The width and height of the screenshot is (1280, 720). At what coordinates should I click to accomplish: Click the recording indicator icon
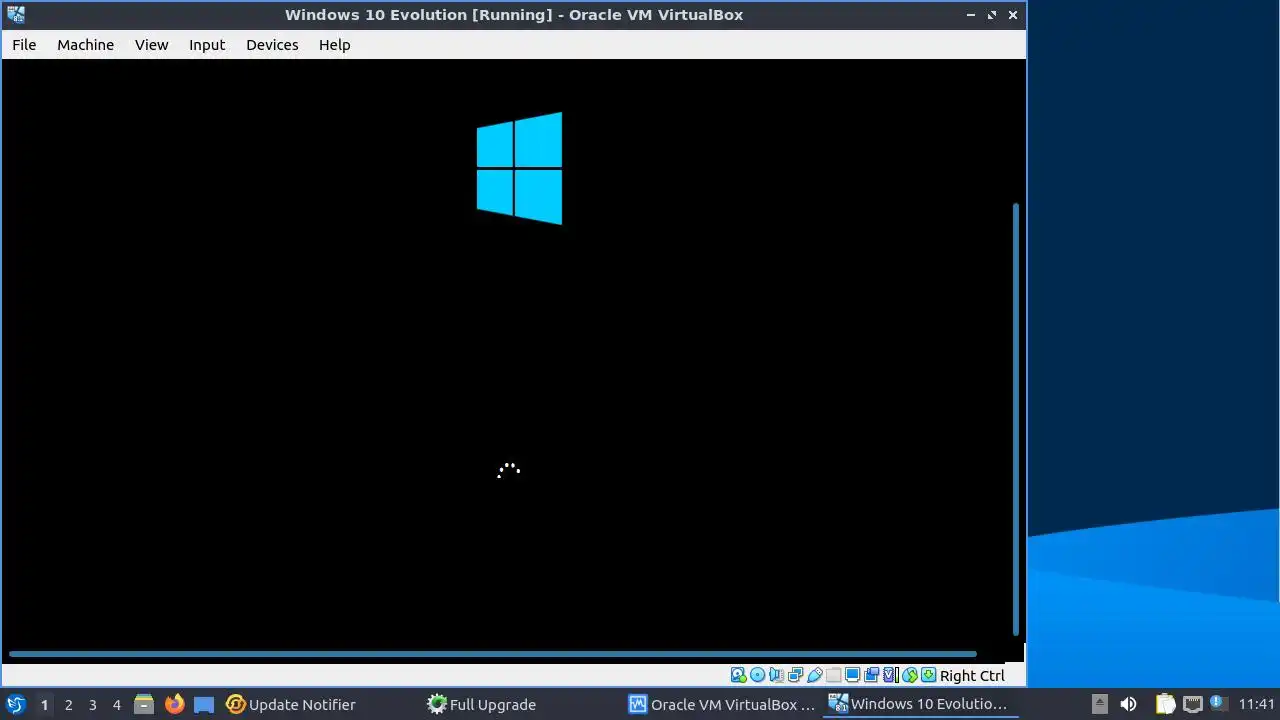point(871,675)
